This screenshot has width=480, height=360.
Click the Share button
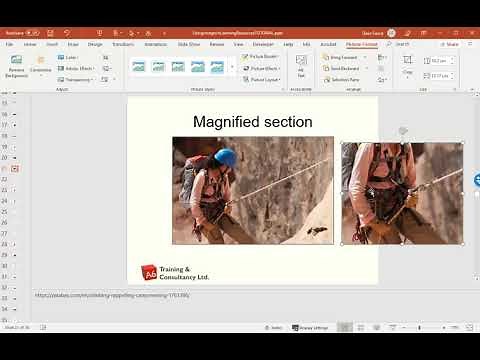point(450,44)
